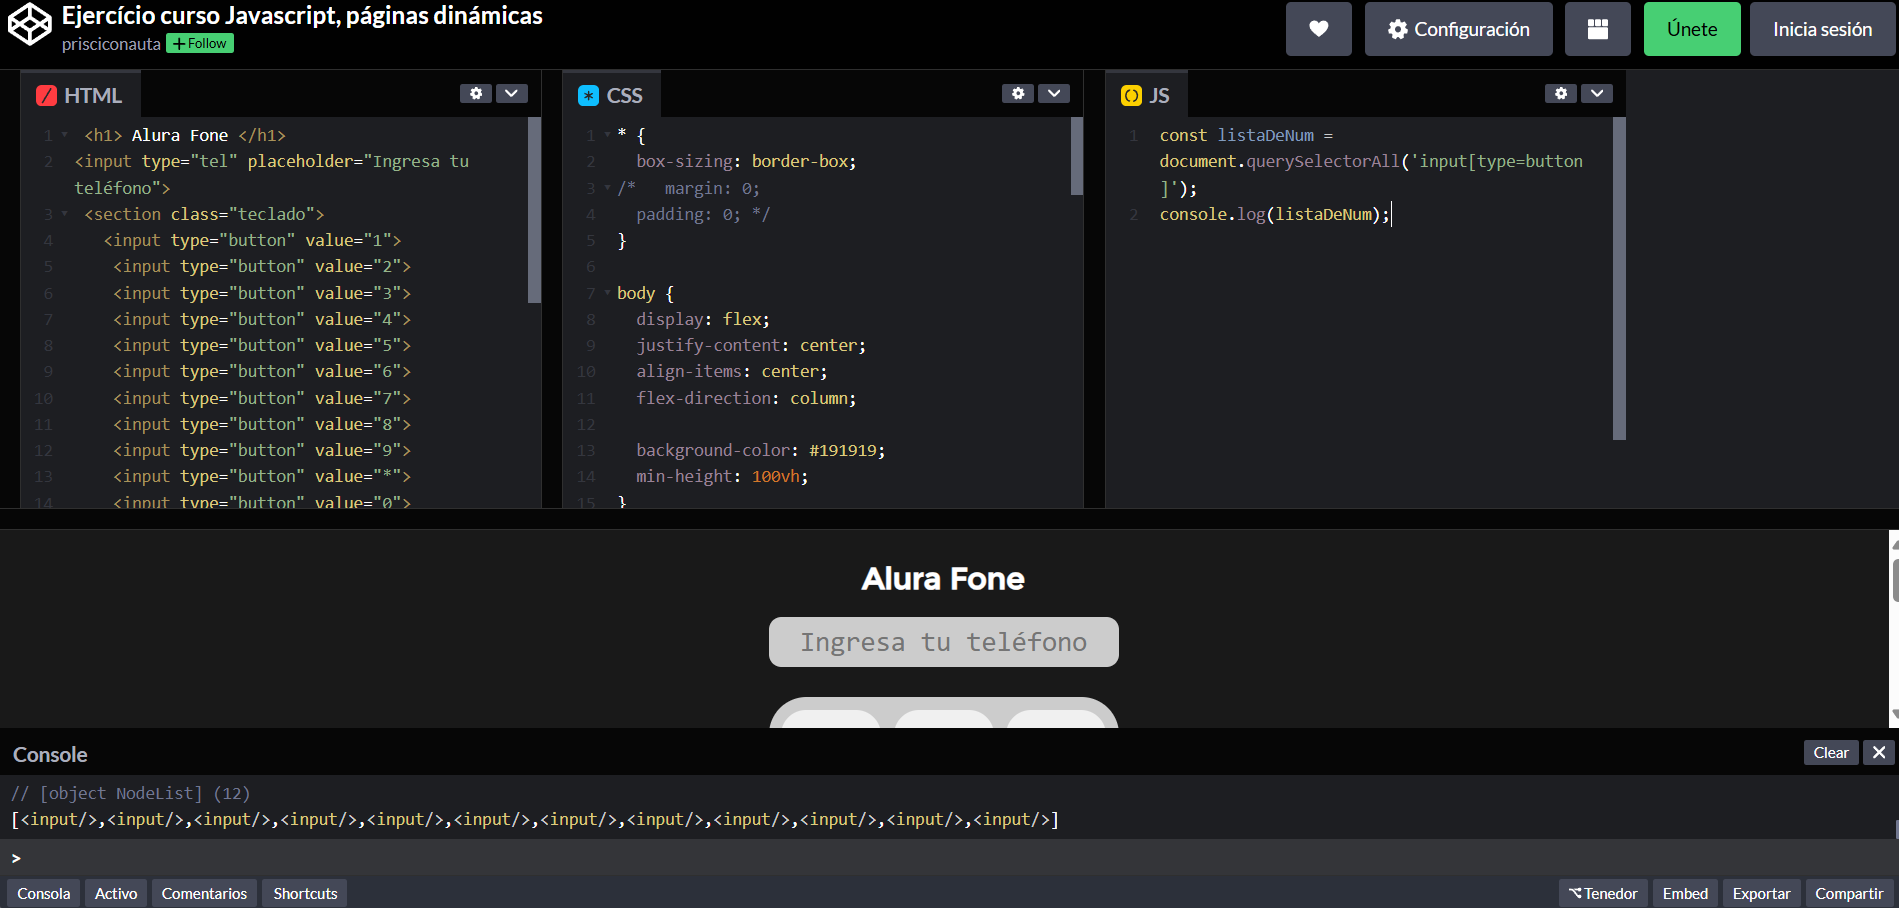This screenshot has width=1899, height=908.
Task: Click Inicia sesión button
Action: 1822,29
